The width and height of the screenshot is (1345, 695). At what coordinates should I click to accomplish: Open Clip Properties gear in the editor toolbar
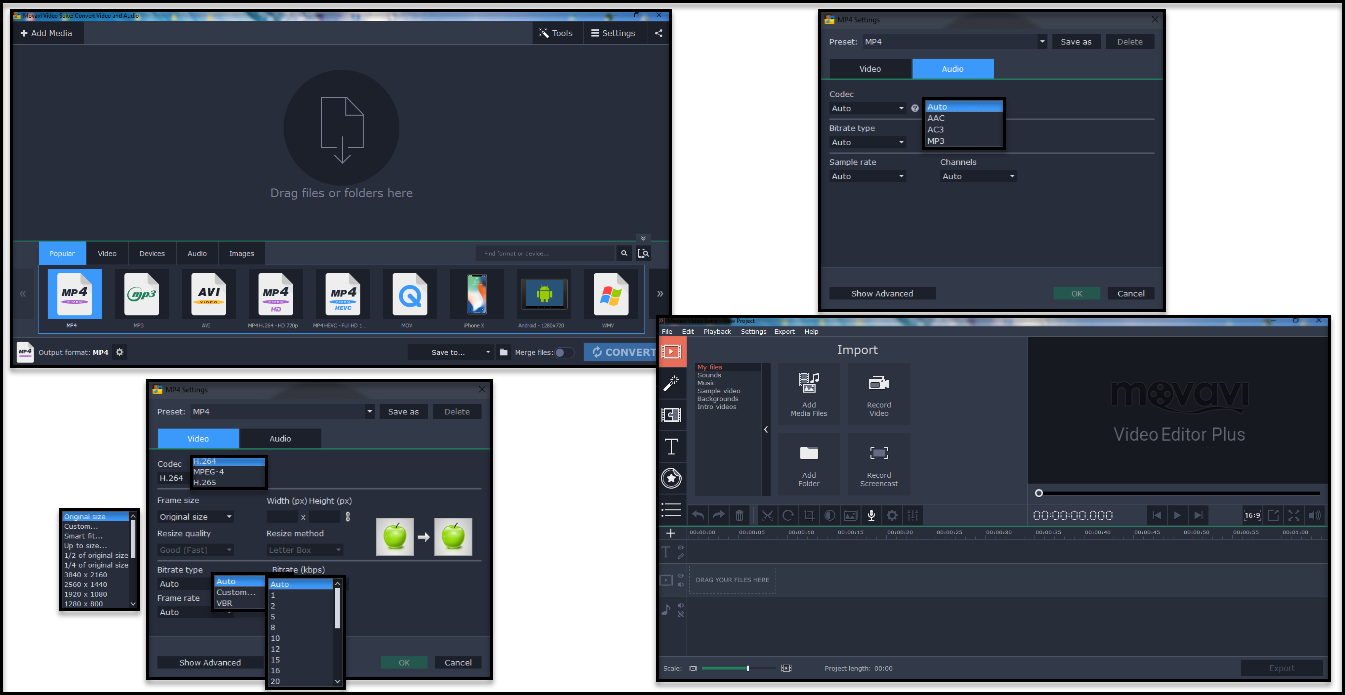(891, 515)
